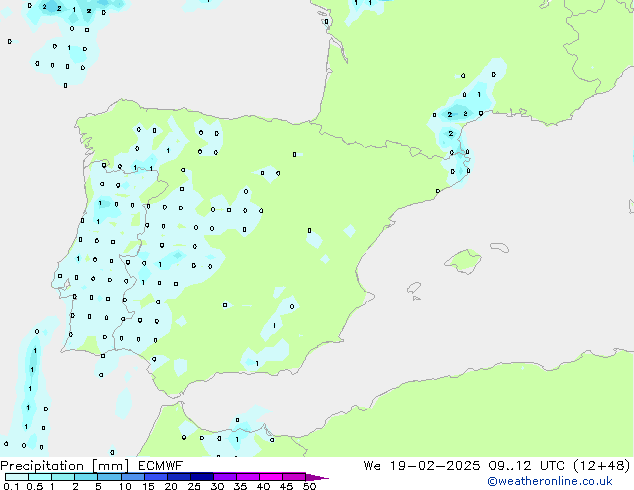
Task: Click the '(12+48)' forecast offset text
Action: [602, 466]
